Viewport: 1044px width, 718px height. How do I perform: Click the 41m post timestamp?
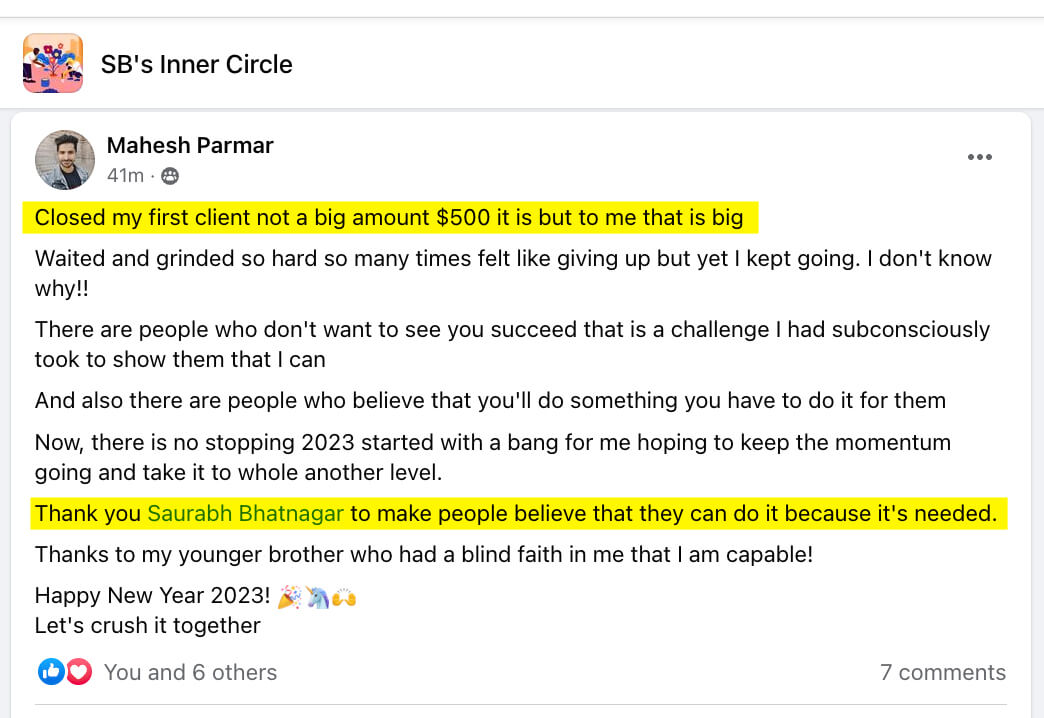(x=125, y=176)
